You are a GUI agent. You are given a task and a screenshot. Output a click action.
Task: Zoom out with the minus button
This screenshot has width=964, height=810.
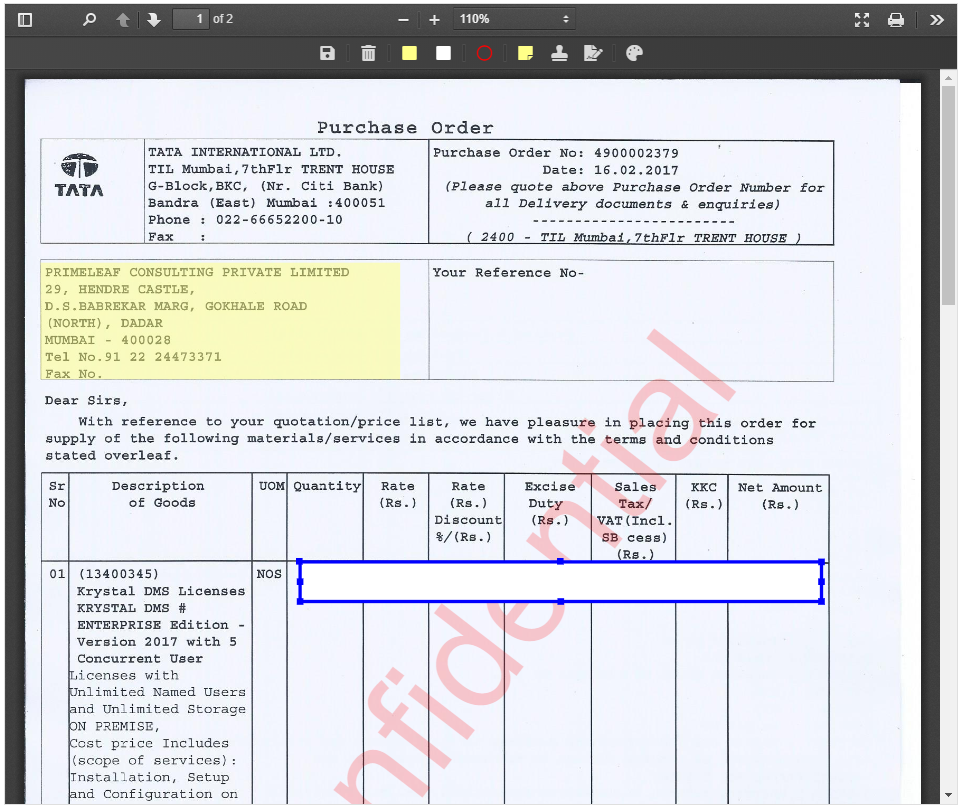[x=403, y=20]
